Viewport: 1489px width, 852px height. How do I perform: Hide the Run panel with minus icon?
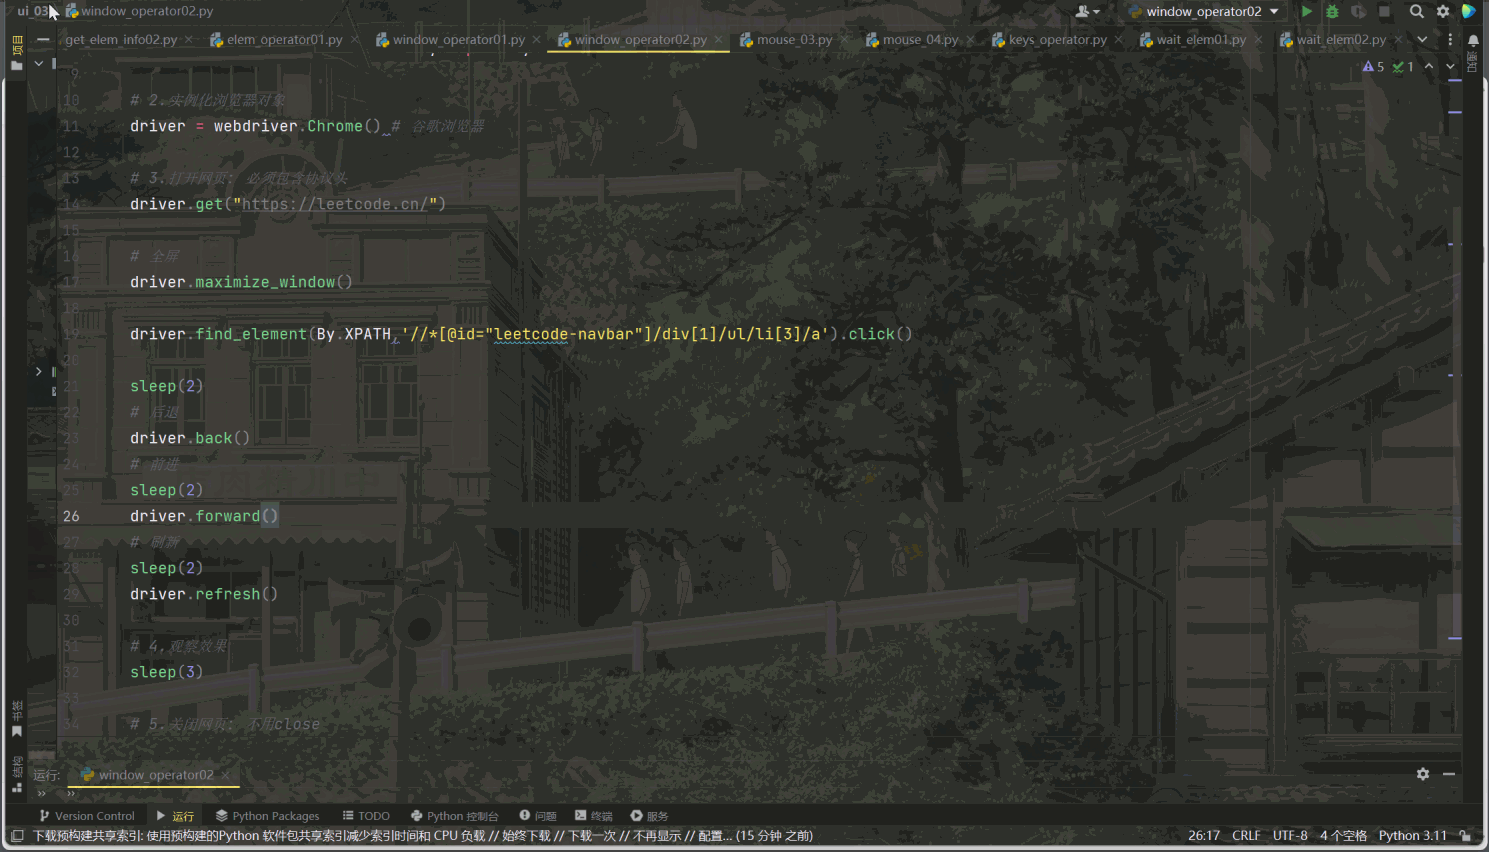1449,774
